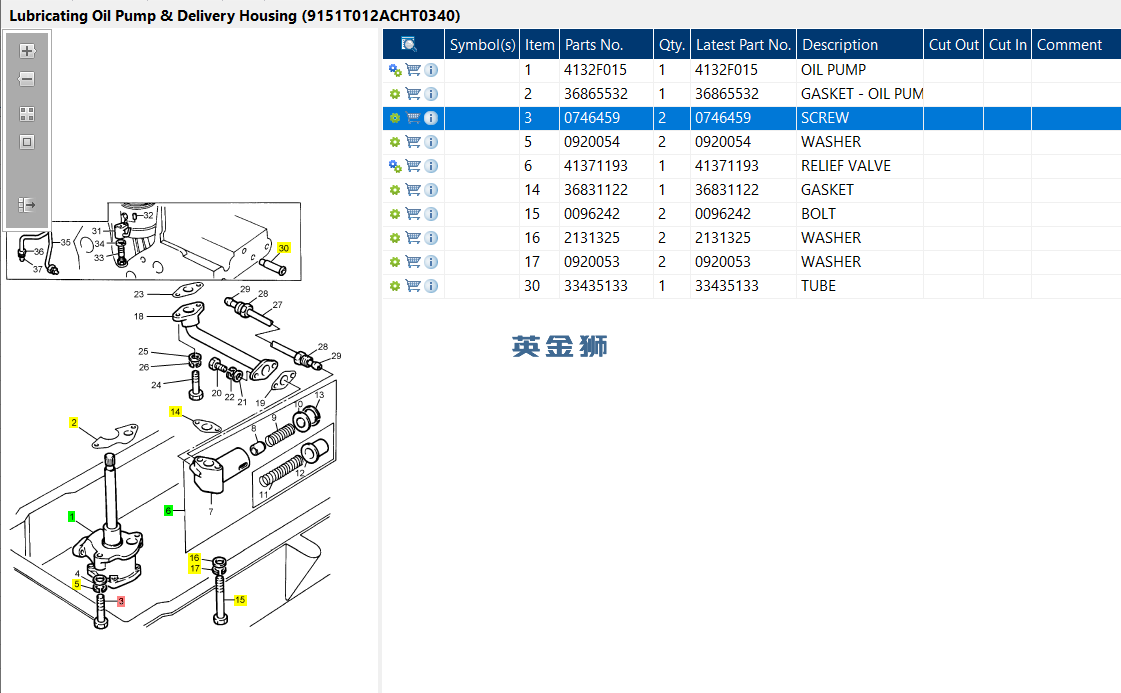Click the gear icon for TUBE row
Viewport: 1121px width, 693px height.
tap(395, 286)
